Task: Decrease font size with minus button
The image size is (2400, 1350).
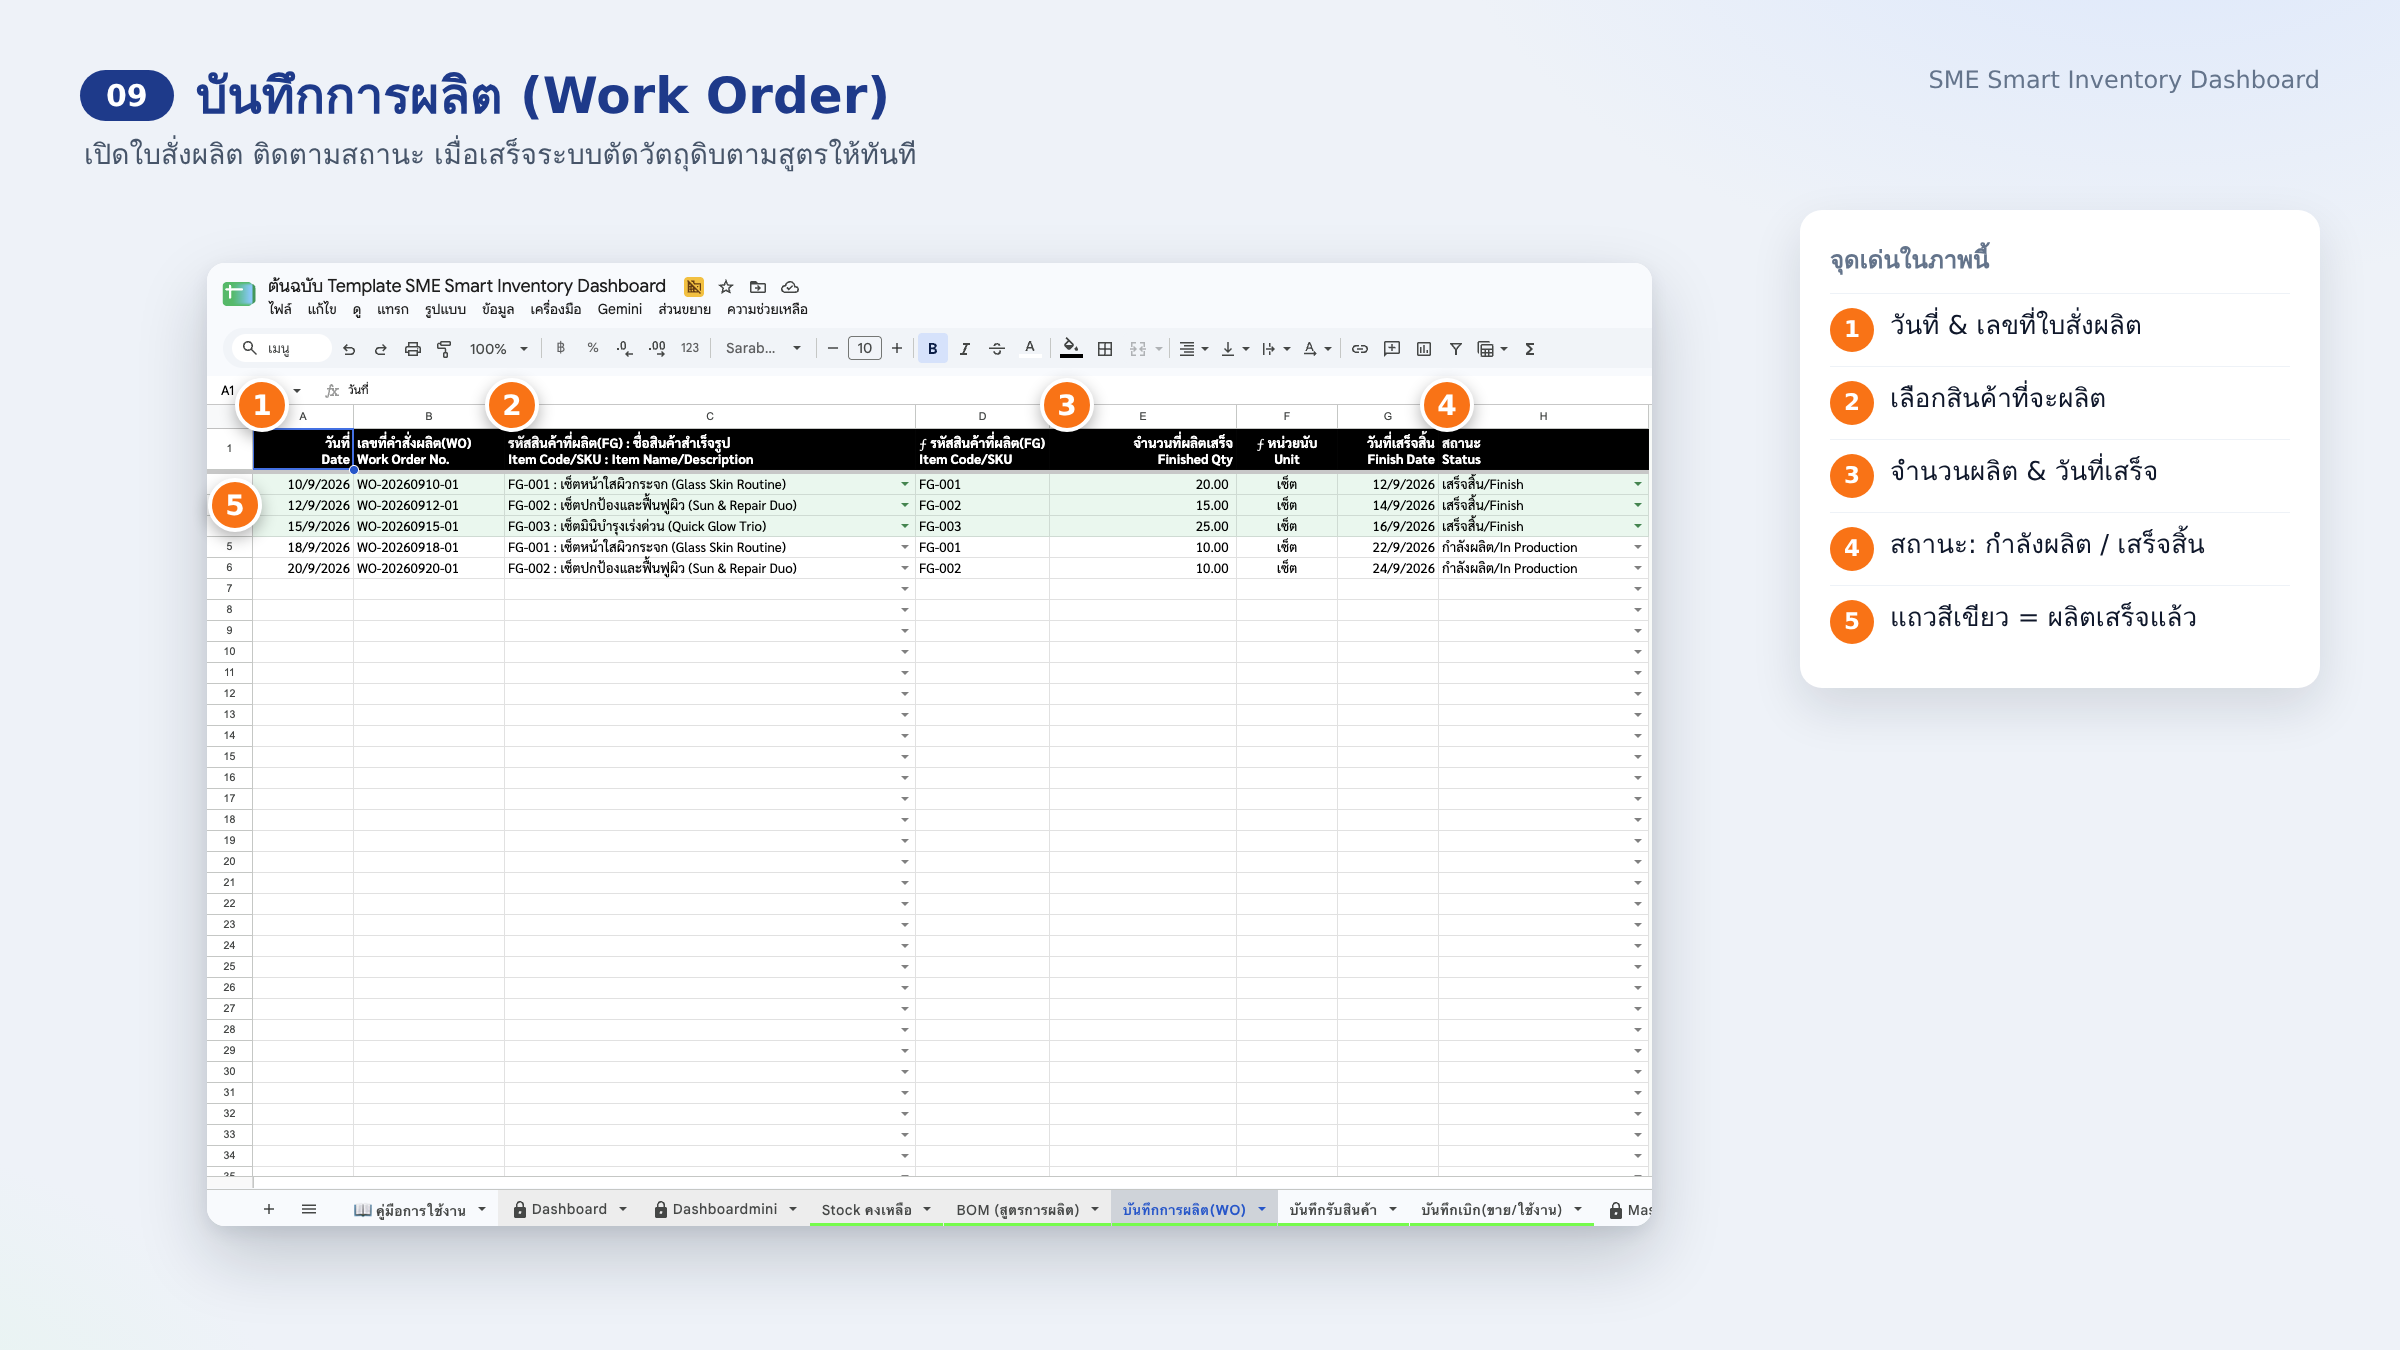Action: pyautogui.click(x=833, y=348)
